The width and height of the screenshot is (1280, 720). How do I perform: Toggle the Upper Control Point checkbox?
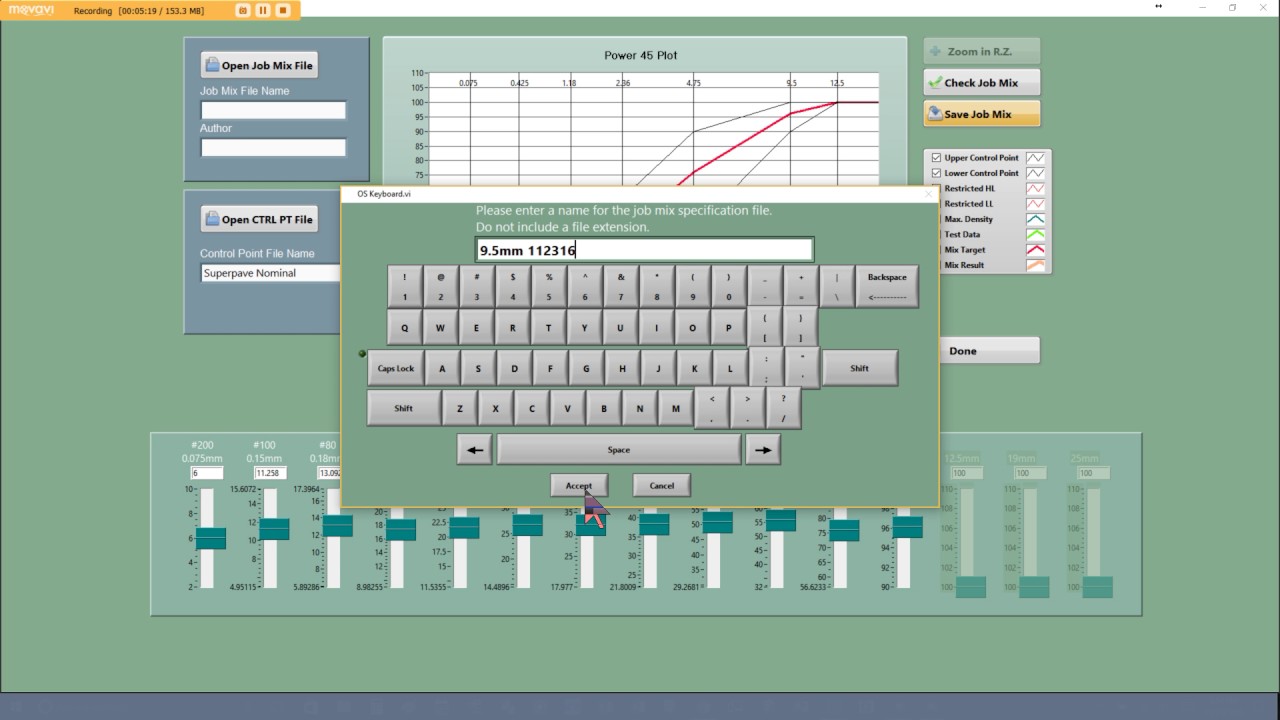click(936, 158)
